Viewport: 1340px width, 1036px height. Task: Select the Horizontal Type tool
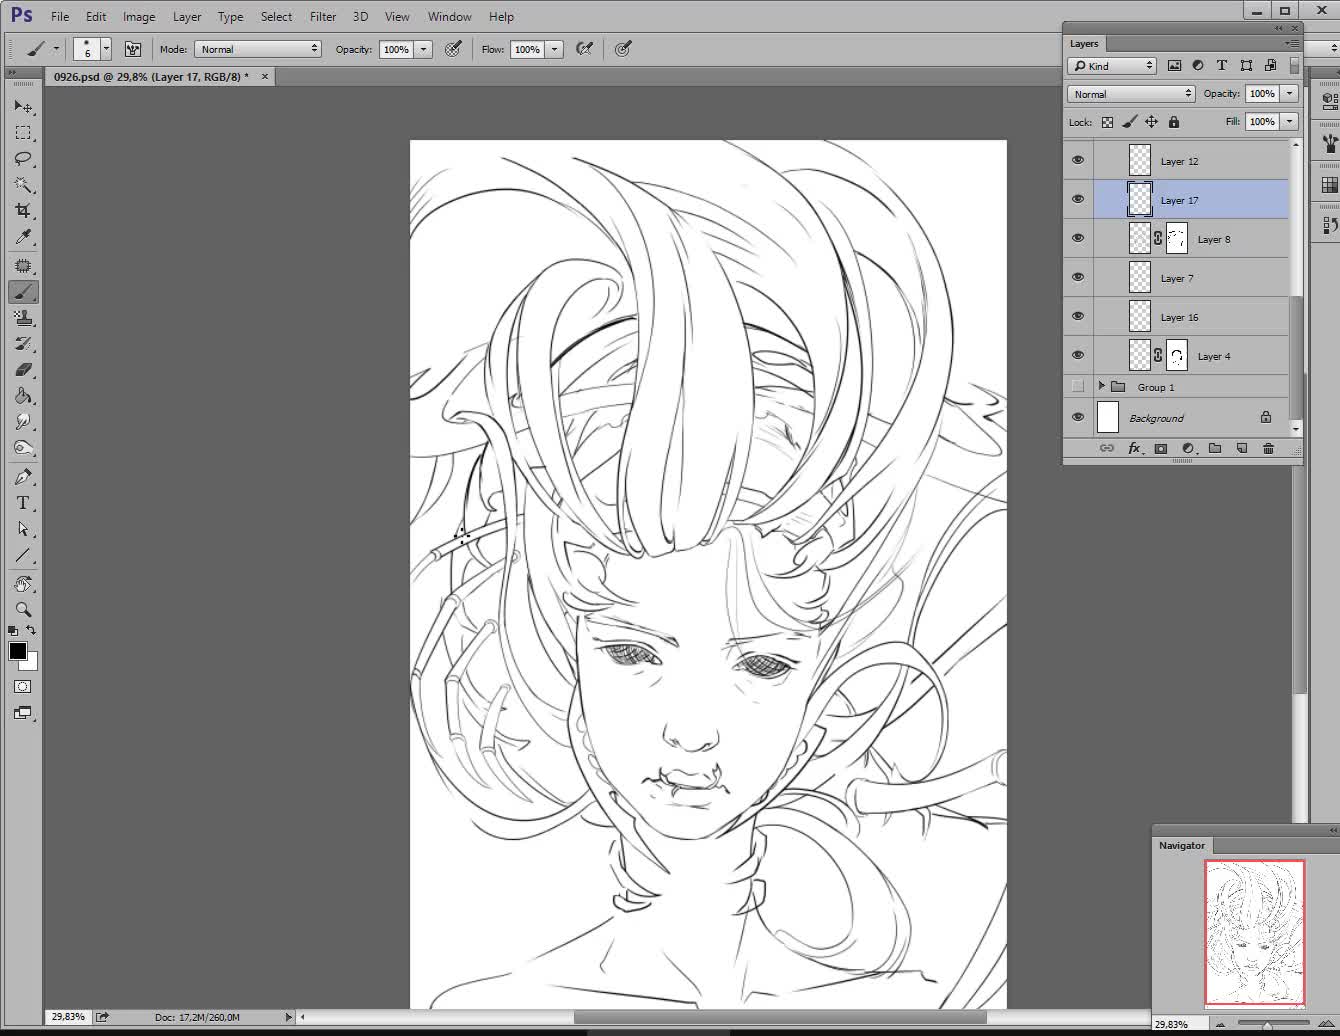tap(23, 503)
